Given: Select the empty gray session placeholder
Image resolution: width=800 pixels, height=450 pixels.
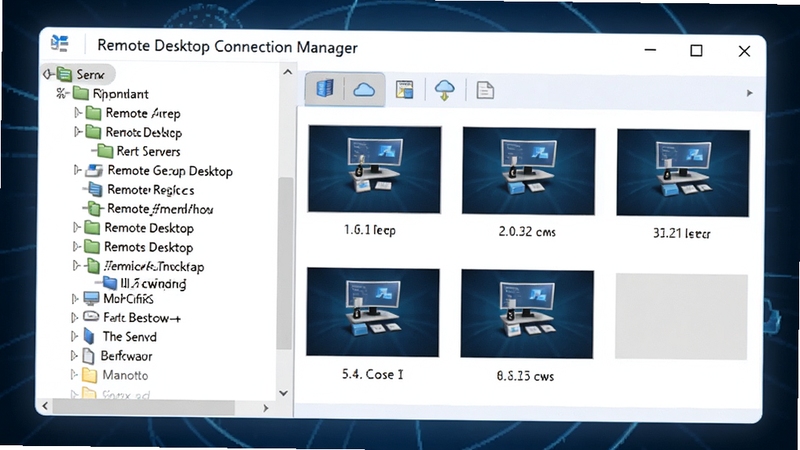Looking at the screenshot, I should [681, 316].
